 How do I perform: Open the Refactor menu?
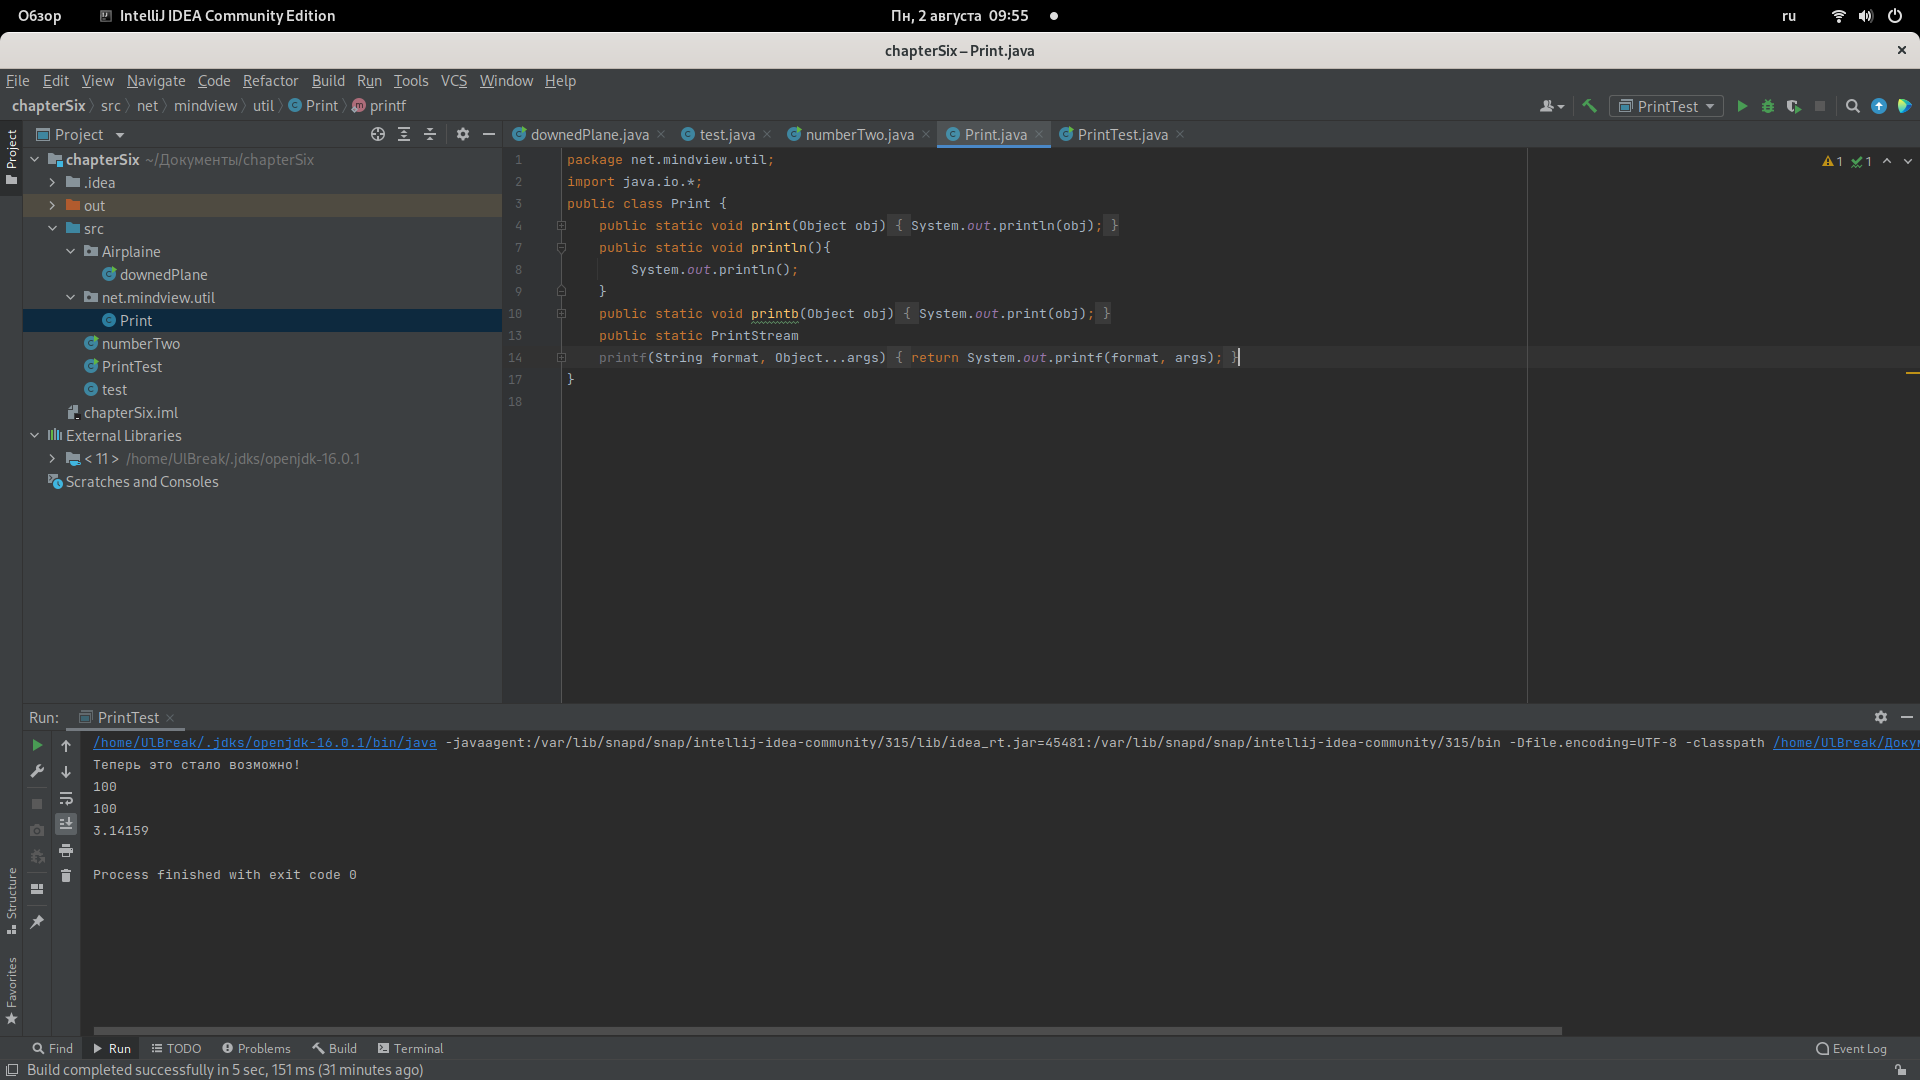270,81
